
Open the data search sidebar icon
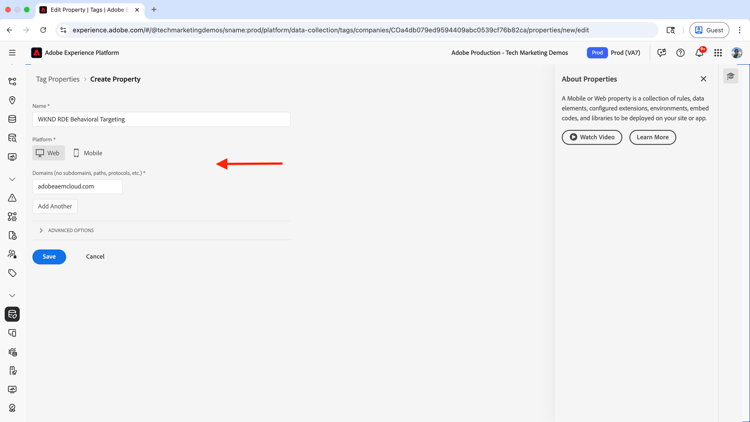pos(12,138)
